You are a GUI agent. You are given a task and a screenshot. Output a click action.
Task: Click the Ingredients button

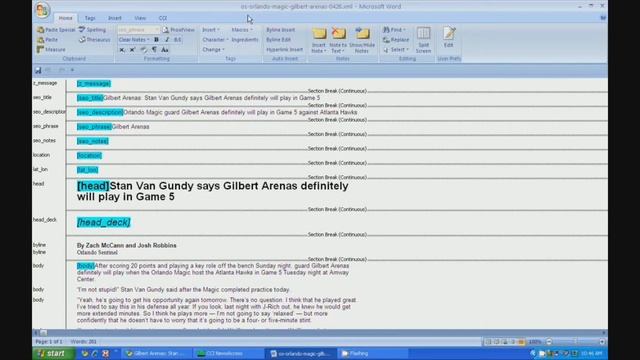[245, 40]
